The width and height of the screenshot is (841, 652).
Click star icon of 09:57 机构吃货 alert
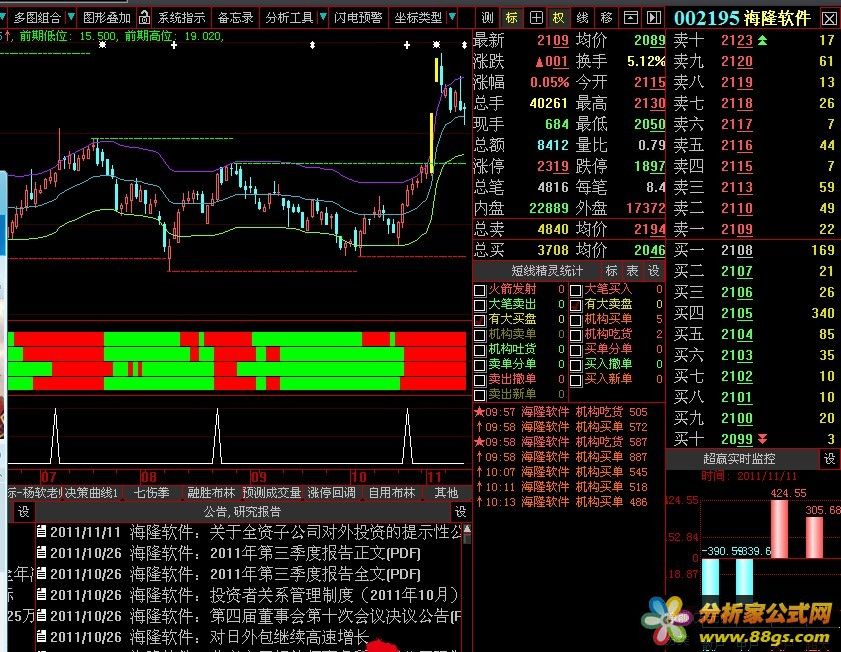(479, 411)
